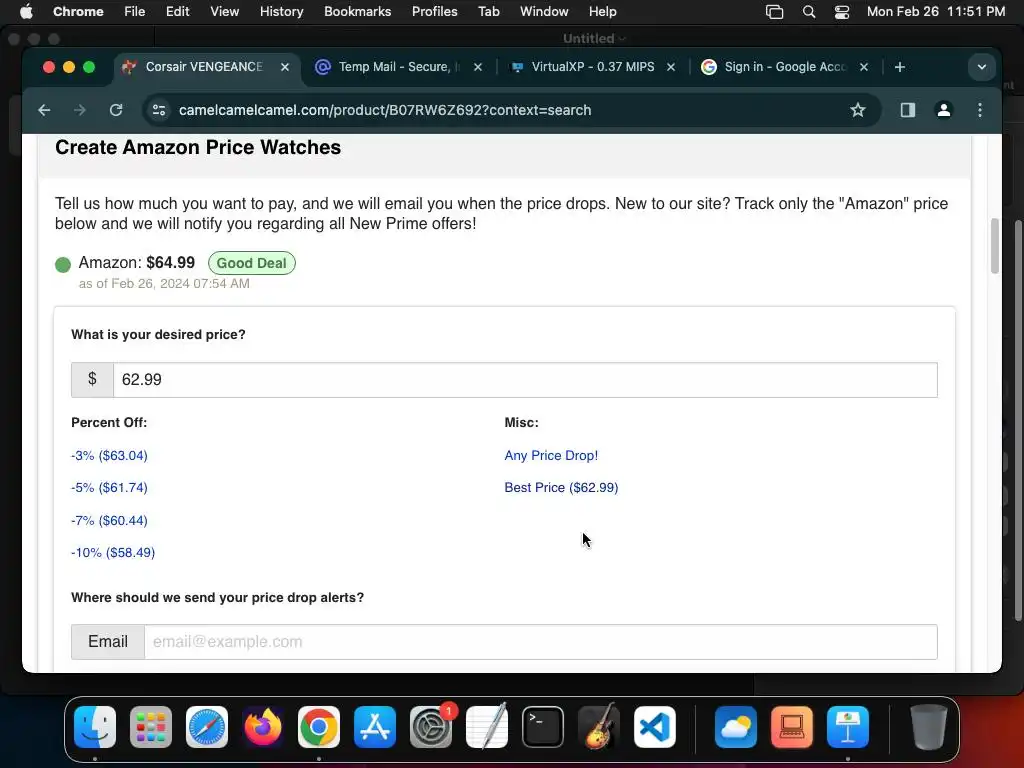The height and width of the screenshot is (768, 1024).
Task: Open the Bookmarks menu
Action: coord(358,12)
